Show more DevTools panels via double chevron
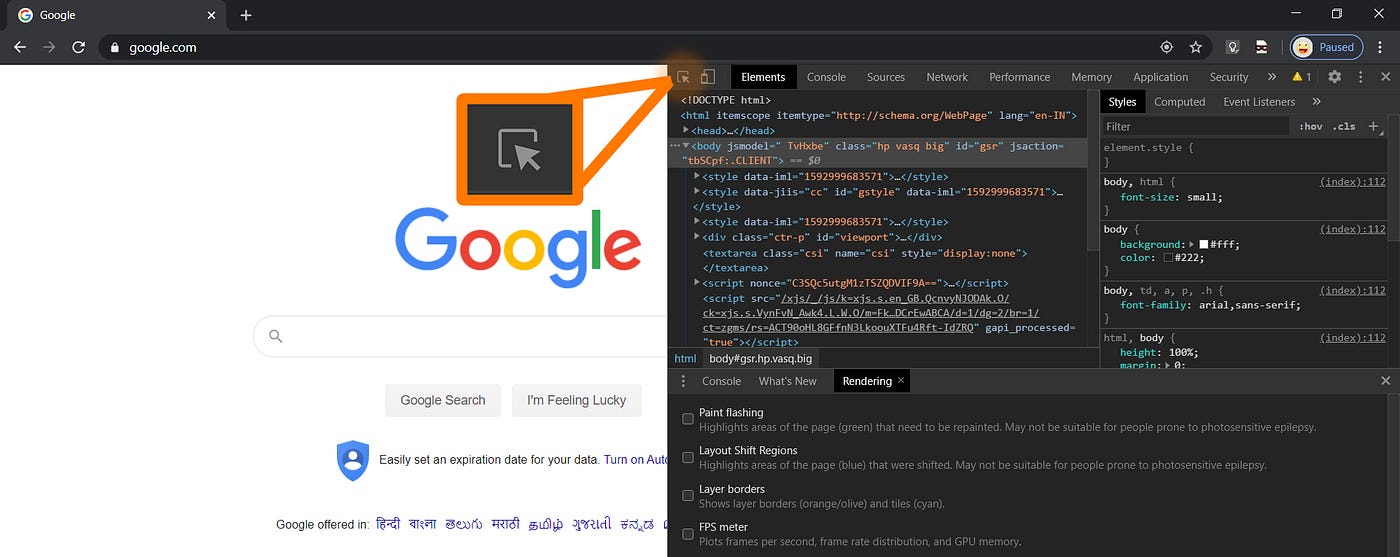This screenshot has height=557, width=1400. click(x=1272, y=77)
